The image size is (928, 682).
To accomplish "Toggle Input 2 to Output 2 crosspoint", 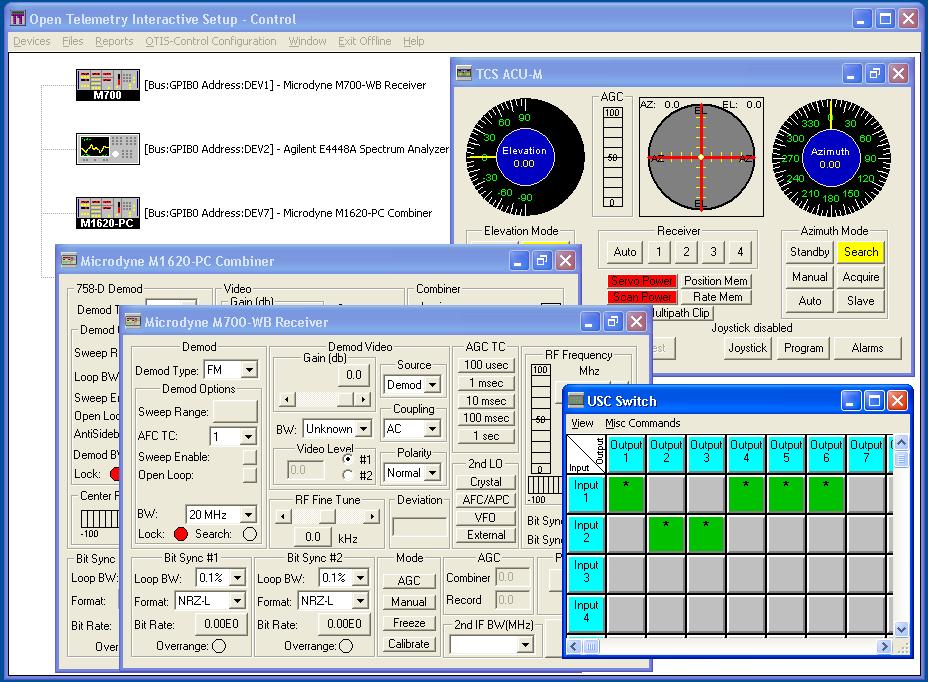I will (666, 533).
